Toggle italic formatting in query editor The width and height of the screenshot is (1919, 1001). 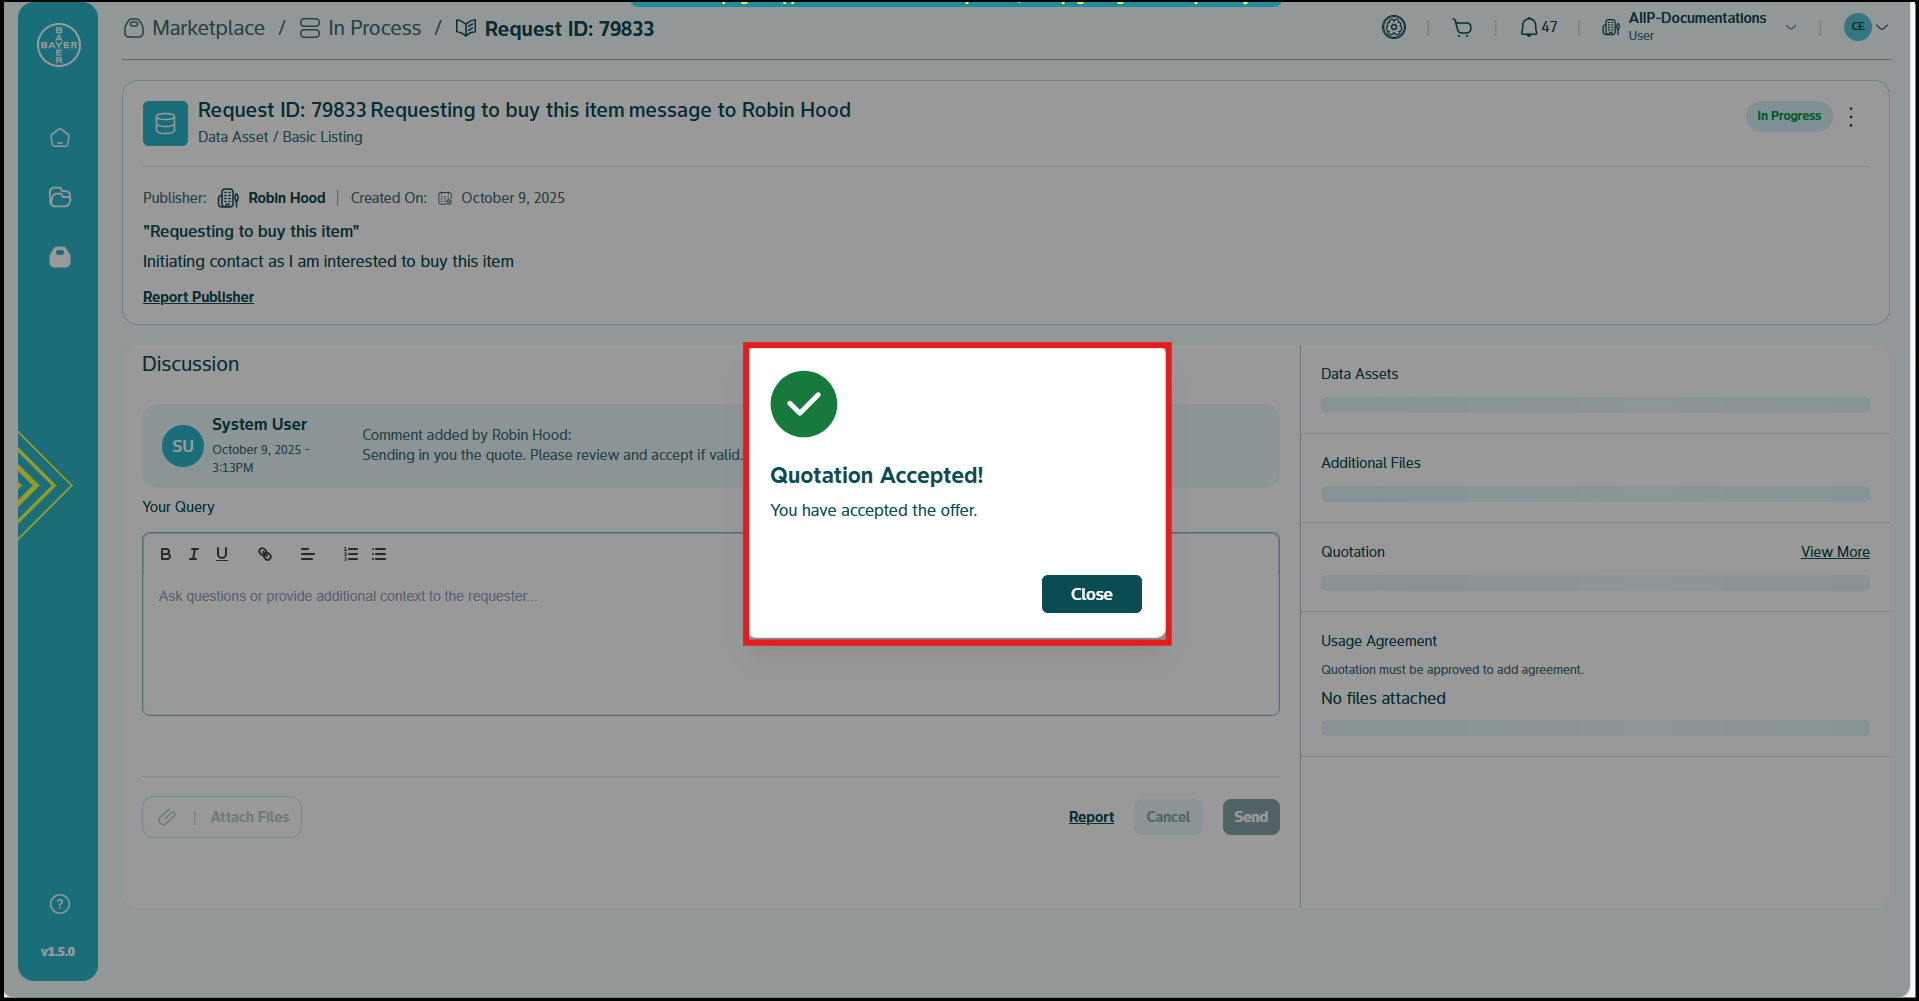pos(194,554)
